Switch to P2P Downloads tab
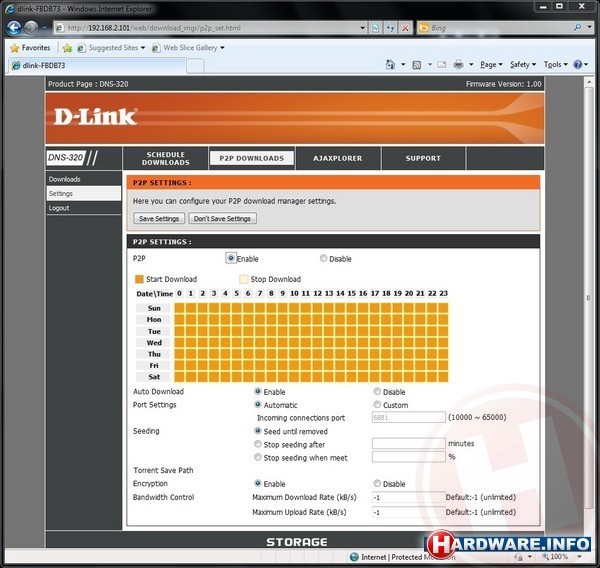The height and width of the screenshot is (568, 600). 252,158
